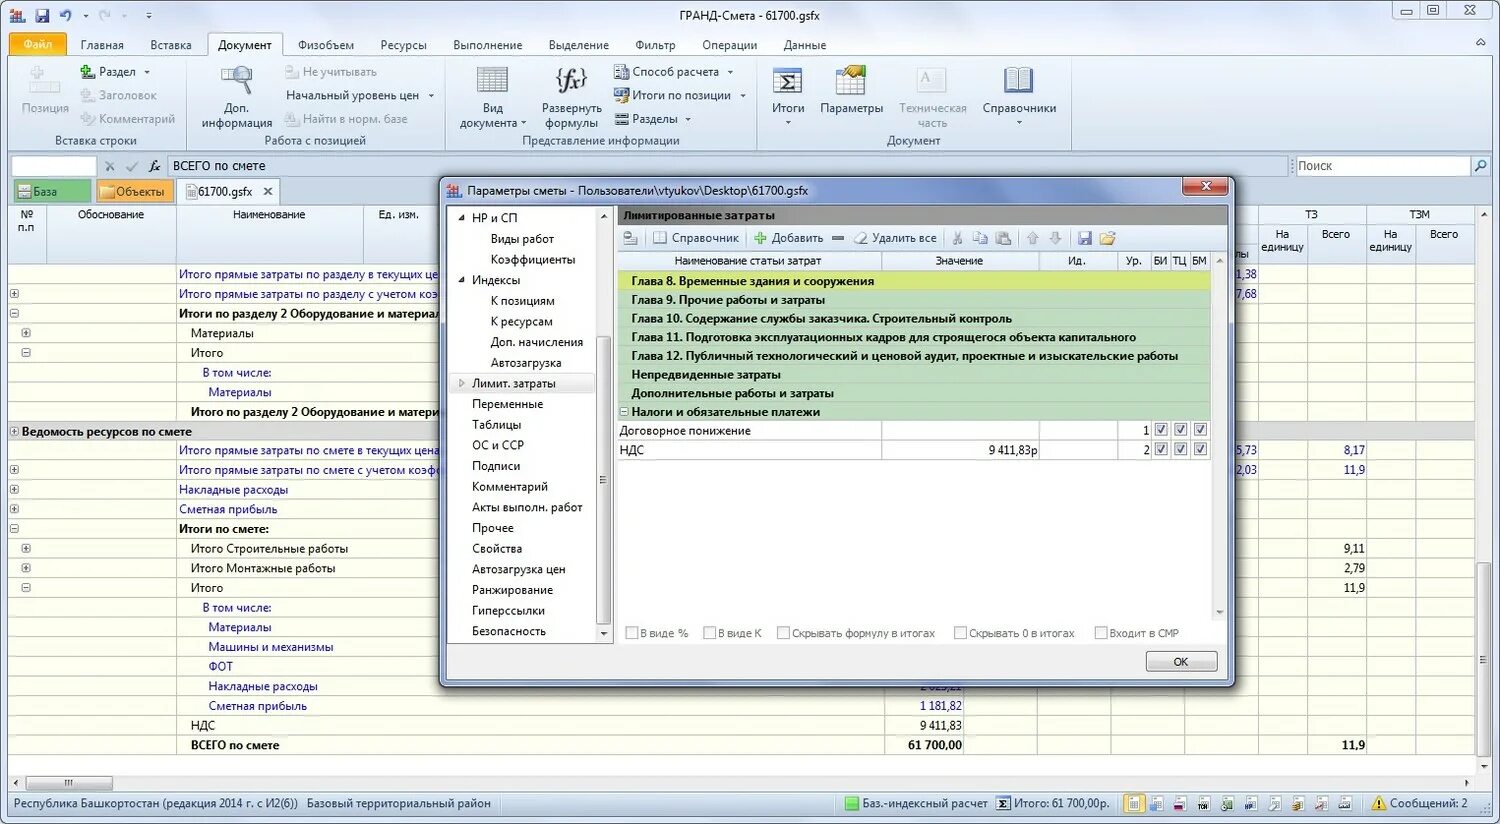Click the Справочник button in dialog toolbar

click(696, 238)
